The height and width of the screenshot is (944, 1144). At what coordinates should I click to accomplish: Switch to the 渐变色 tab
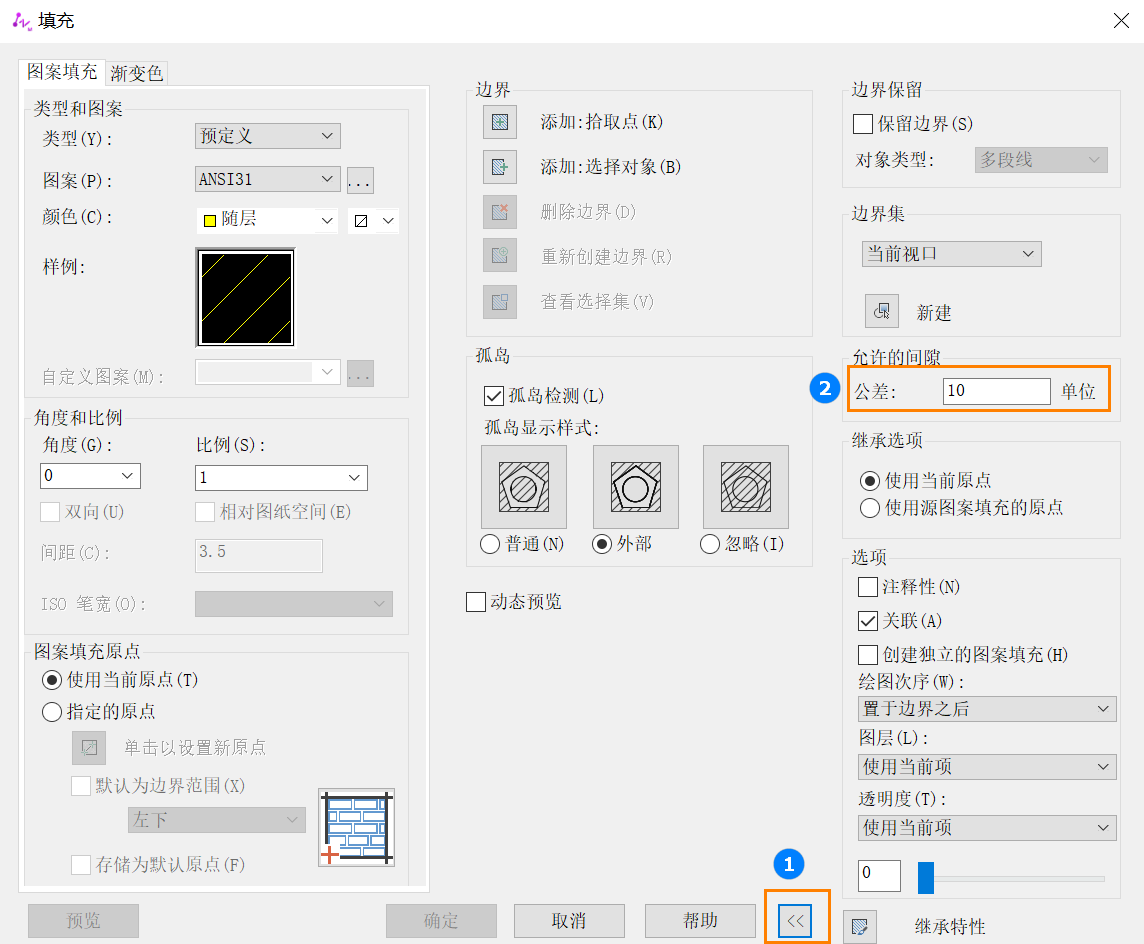pos(136,73)
